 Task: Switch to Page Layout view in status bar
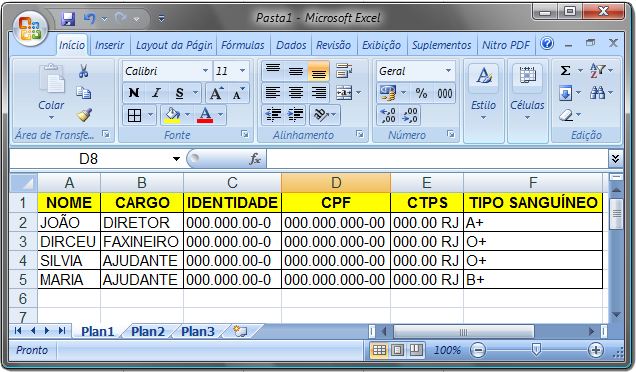coord(398,350)
